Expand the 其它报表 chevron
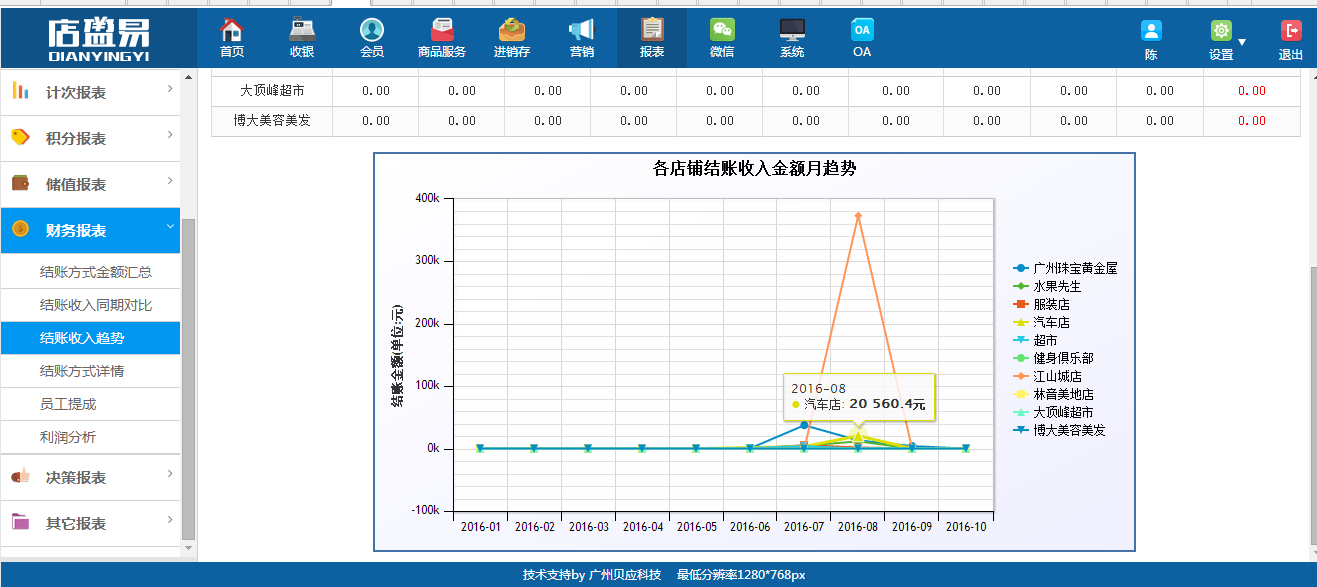This screenshot has height=587, width=1317. point(170,520)
